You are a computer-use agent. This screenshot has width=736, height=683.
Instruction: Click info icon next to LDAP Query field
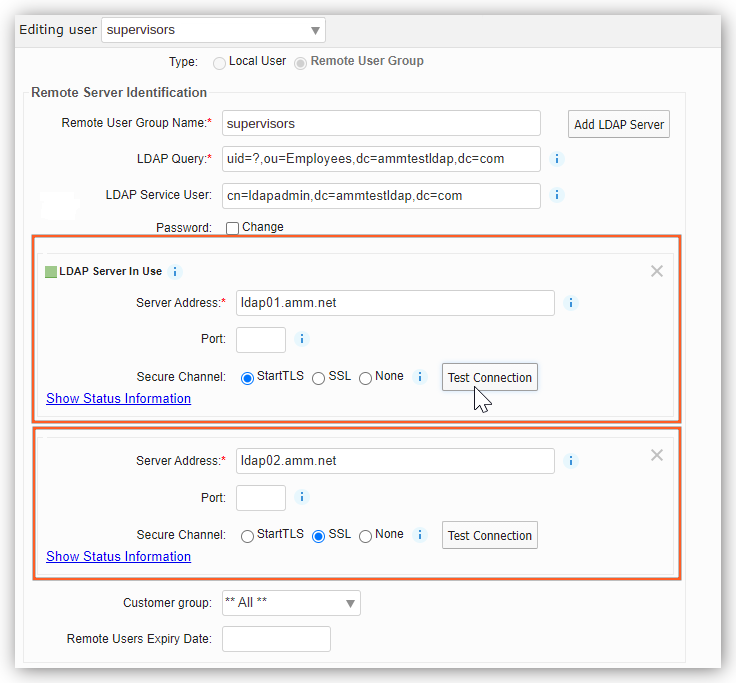[x=558, y=159]
